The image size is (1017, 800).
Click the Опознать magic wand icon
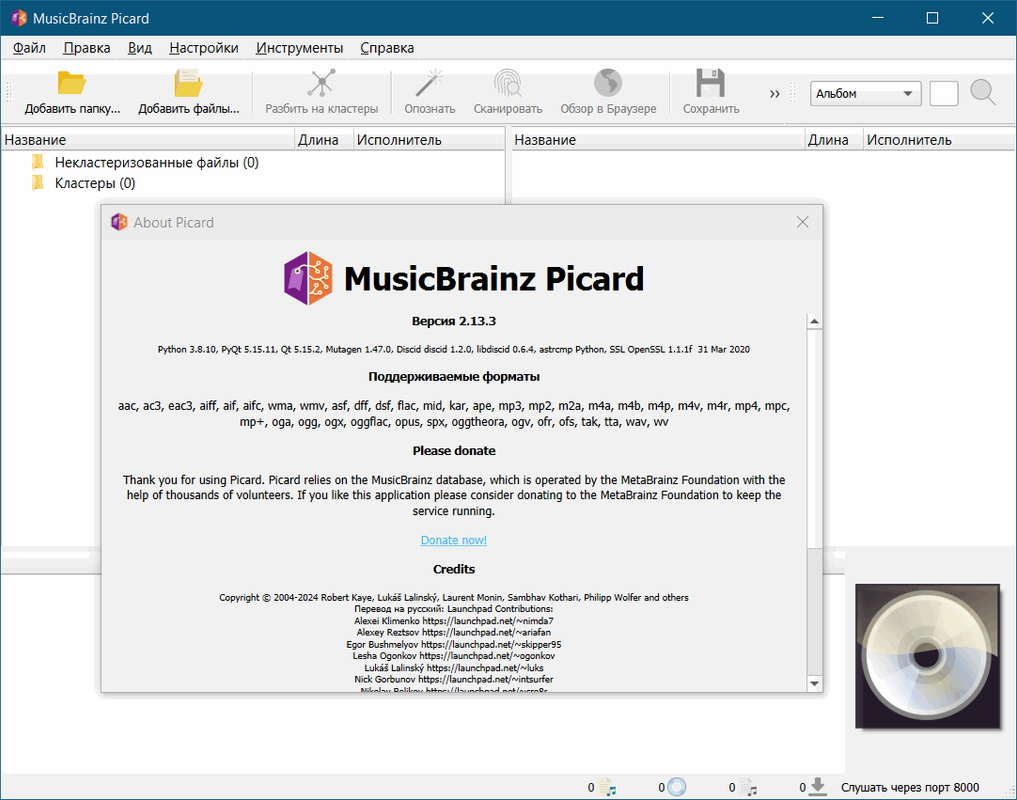[x=429, y=84]
